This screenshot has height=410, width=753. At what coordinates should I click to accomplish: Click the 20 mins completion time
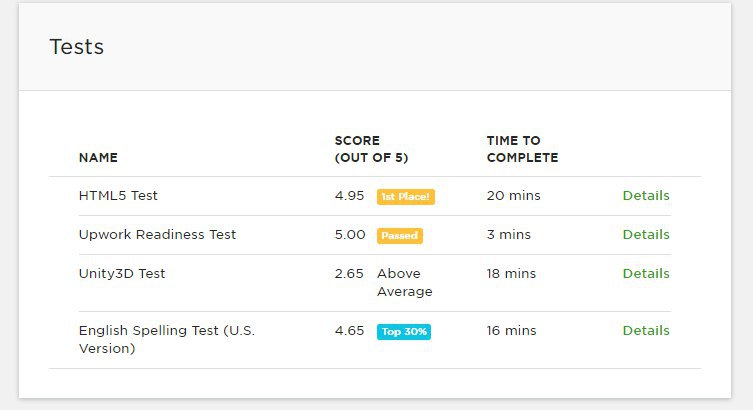coord(513,196)
